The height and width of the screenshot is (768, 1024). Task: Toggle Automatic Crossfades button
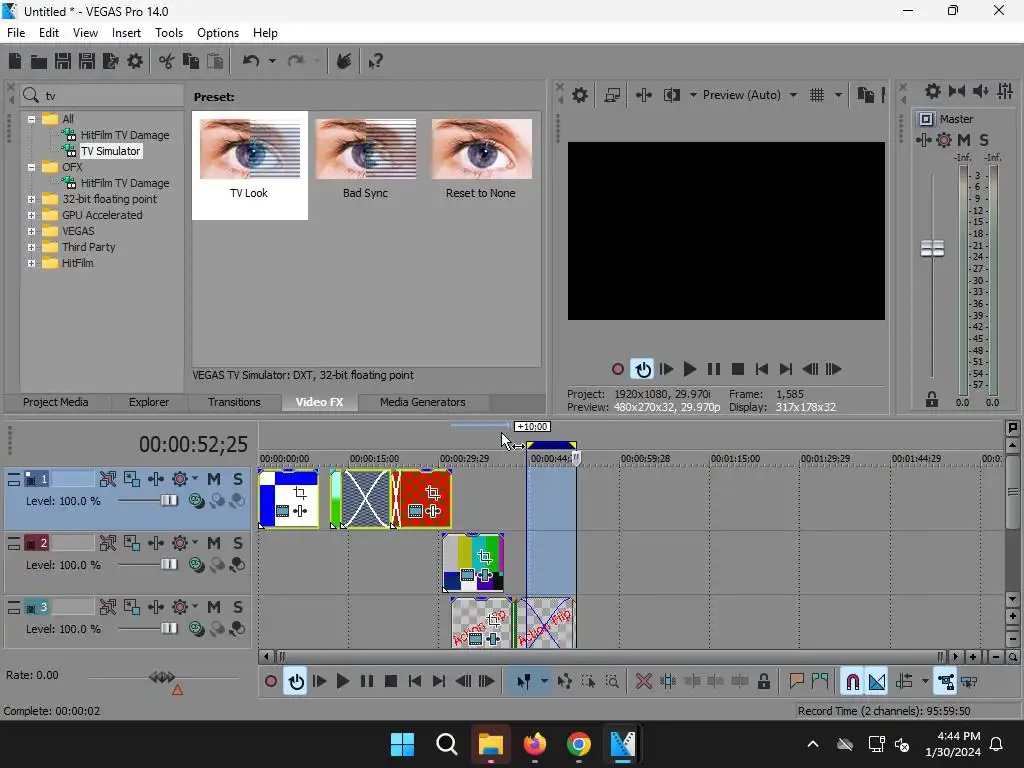[876, 681]
